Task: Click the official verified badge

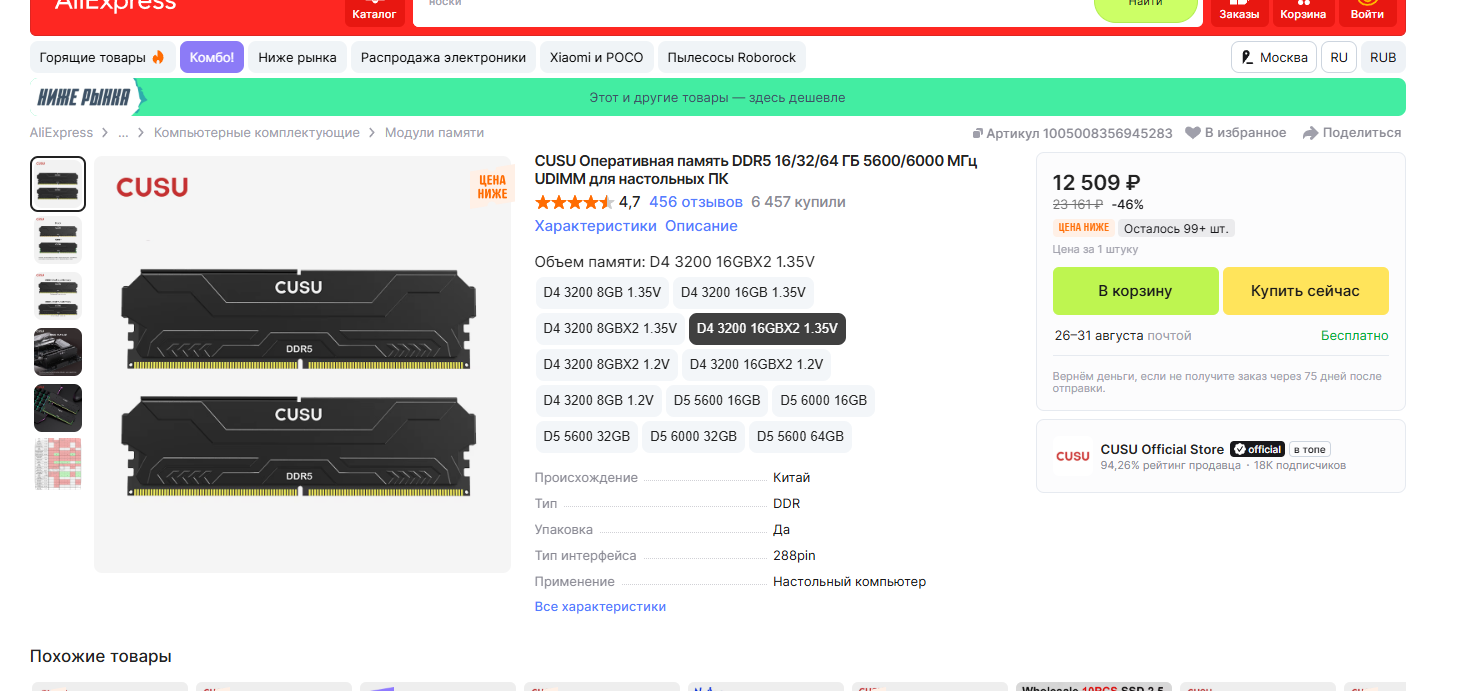Action: [x=1257, y=449]
